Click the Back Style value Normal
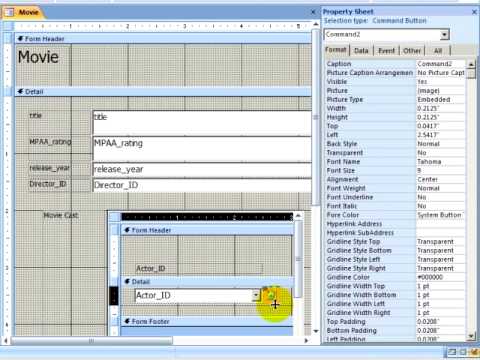This screenshot has width=480, height=360. pyautogui.click(x=441, y=144)
